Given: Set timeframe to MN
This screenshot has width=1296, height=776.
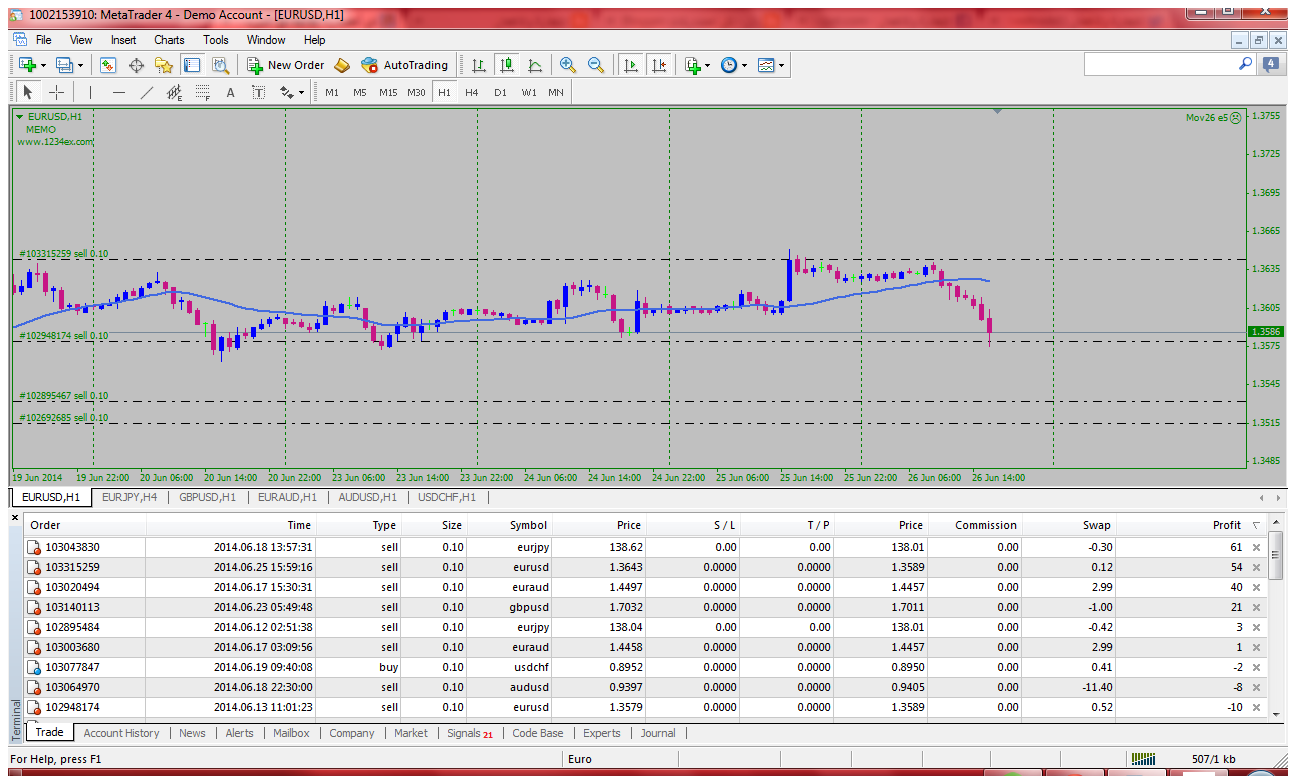Looking at the screenshot, I should (x=556, y=92).
